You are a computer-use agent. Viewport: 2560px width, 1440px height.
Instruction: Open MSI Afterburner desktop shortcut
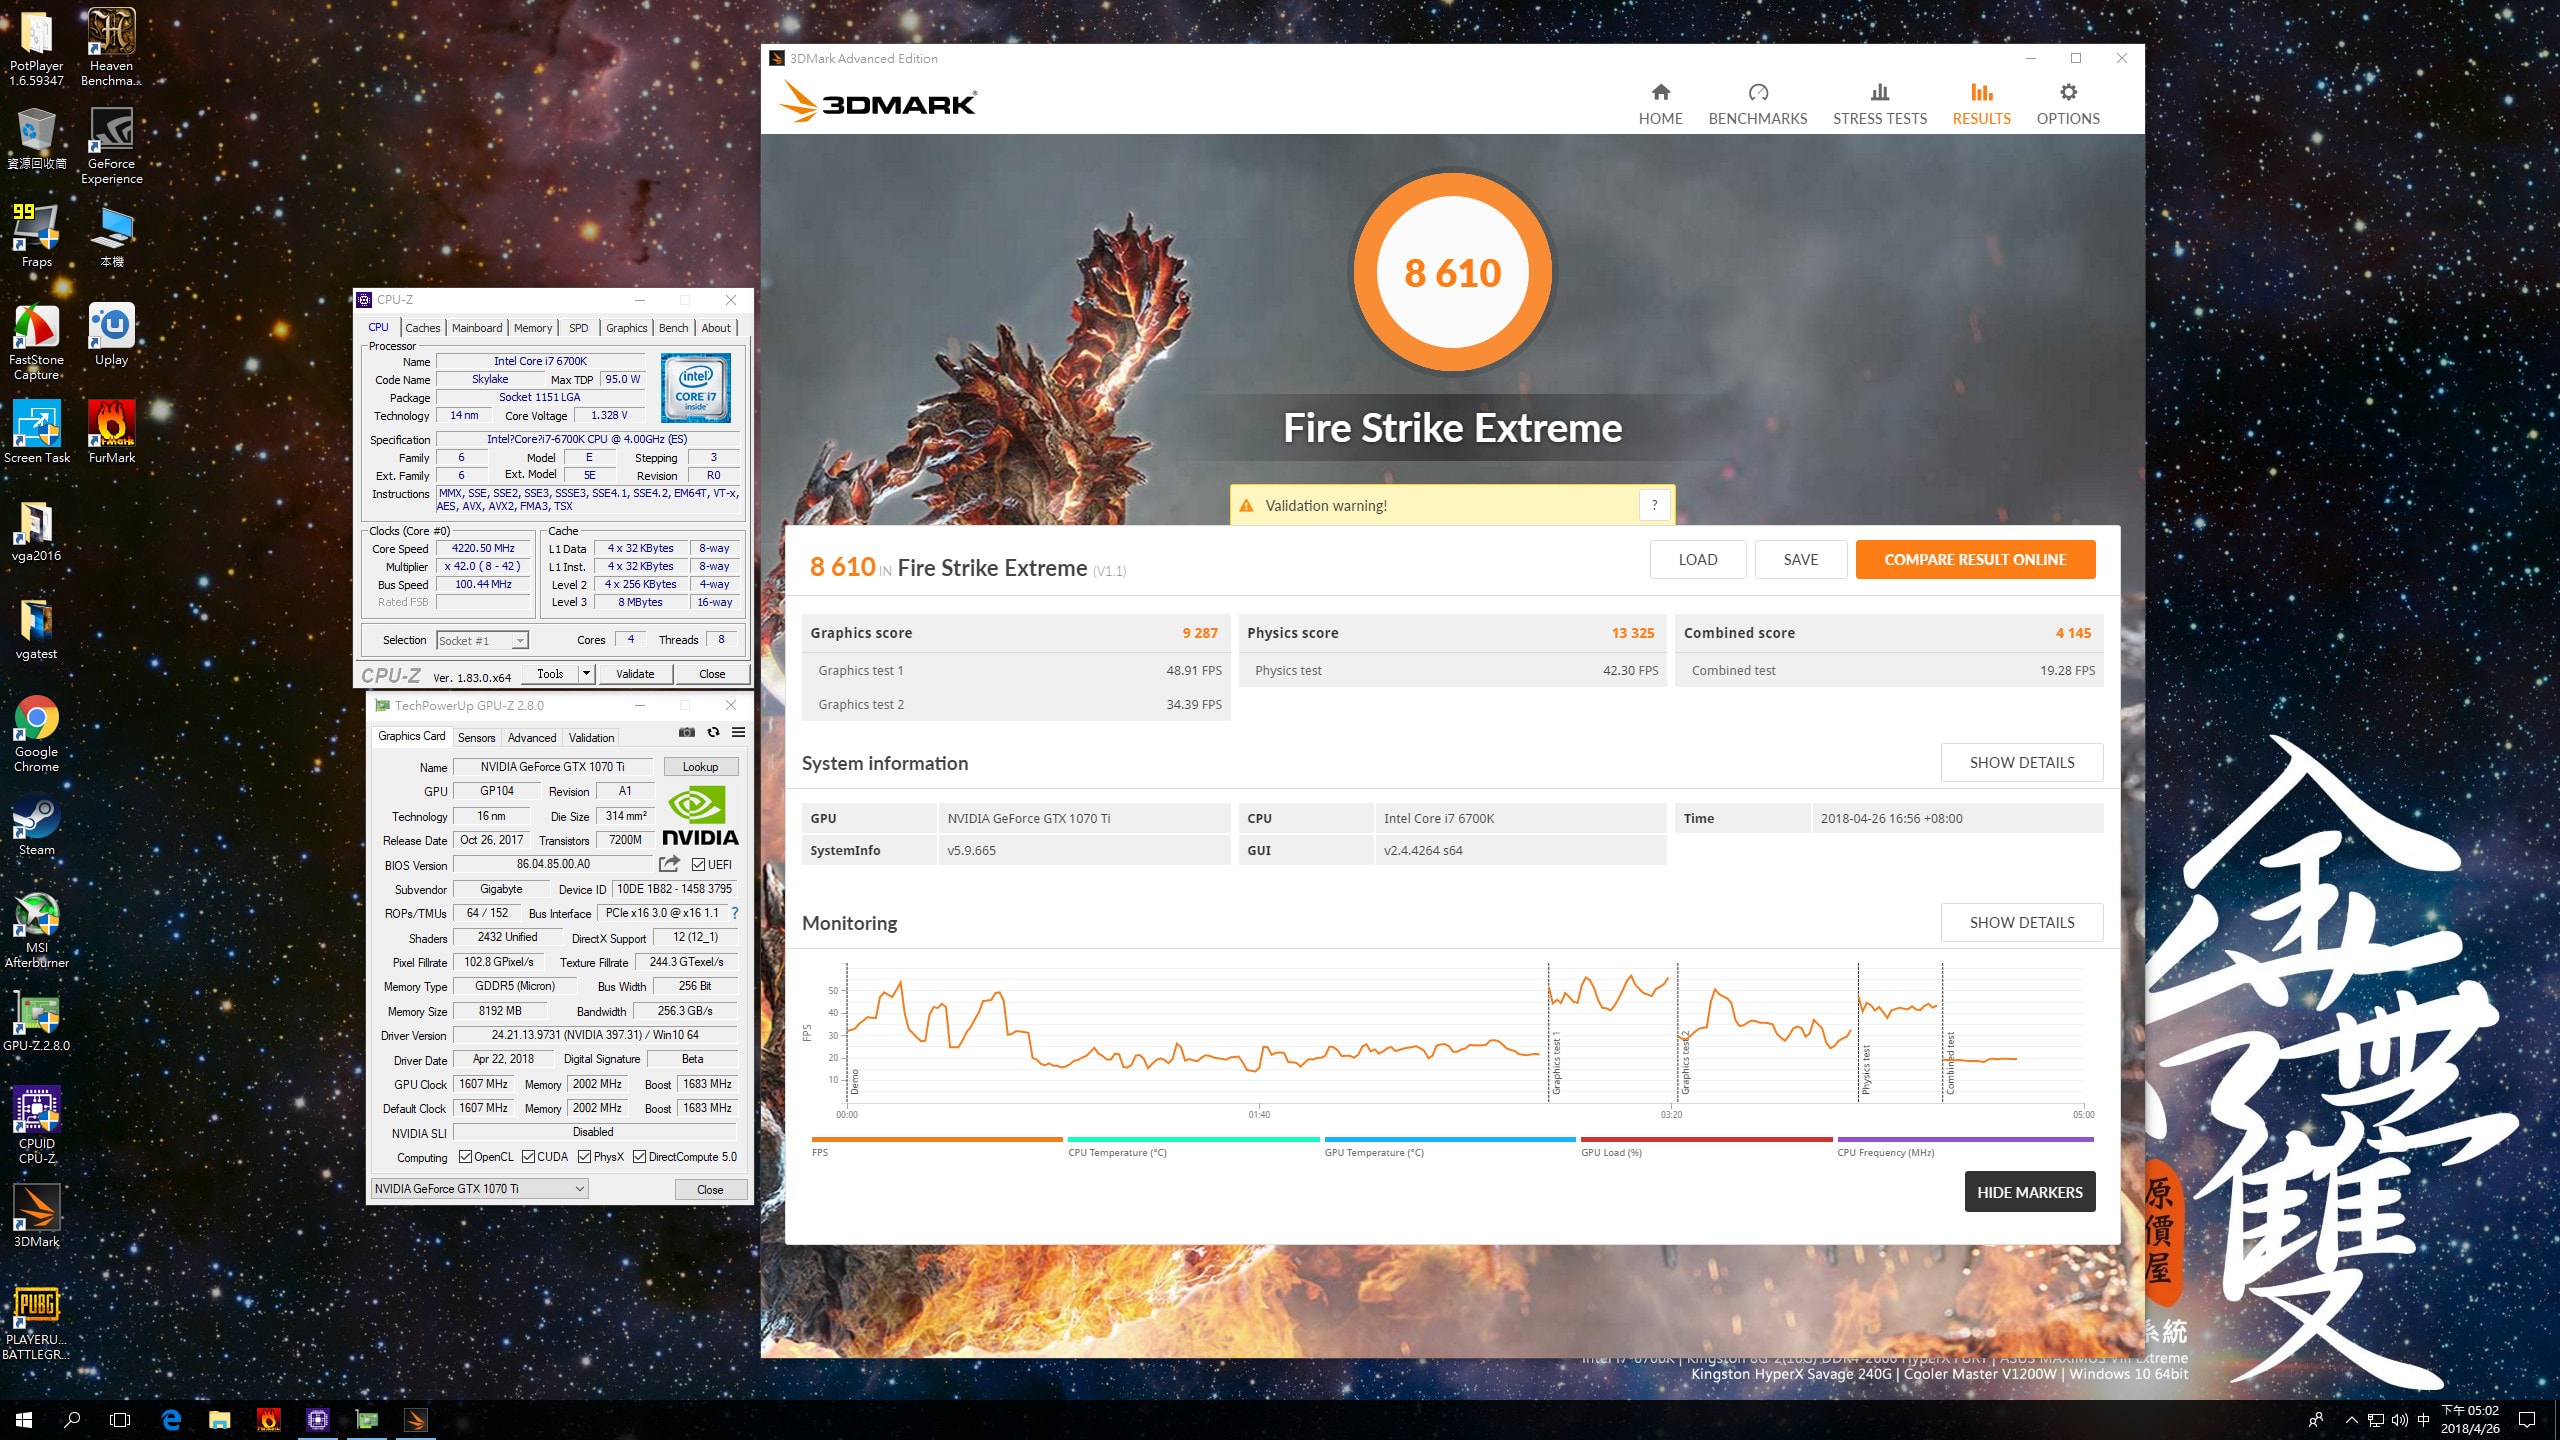tap(37, 930)
